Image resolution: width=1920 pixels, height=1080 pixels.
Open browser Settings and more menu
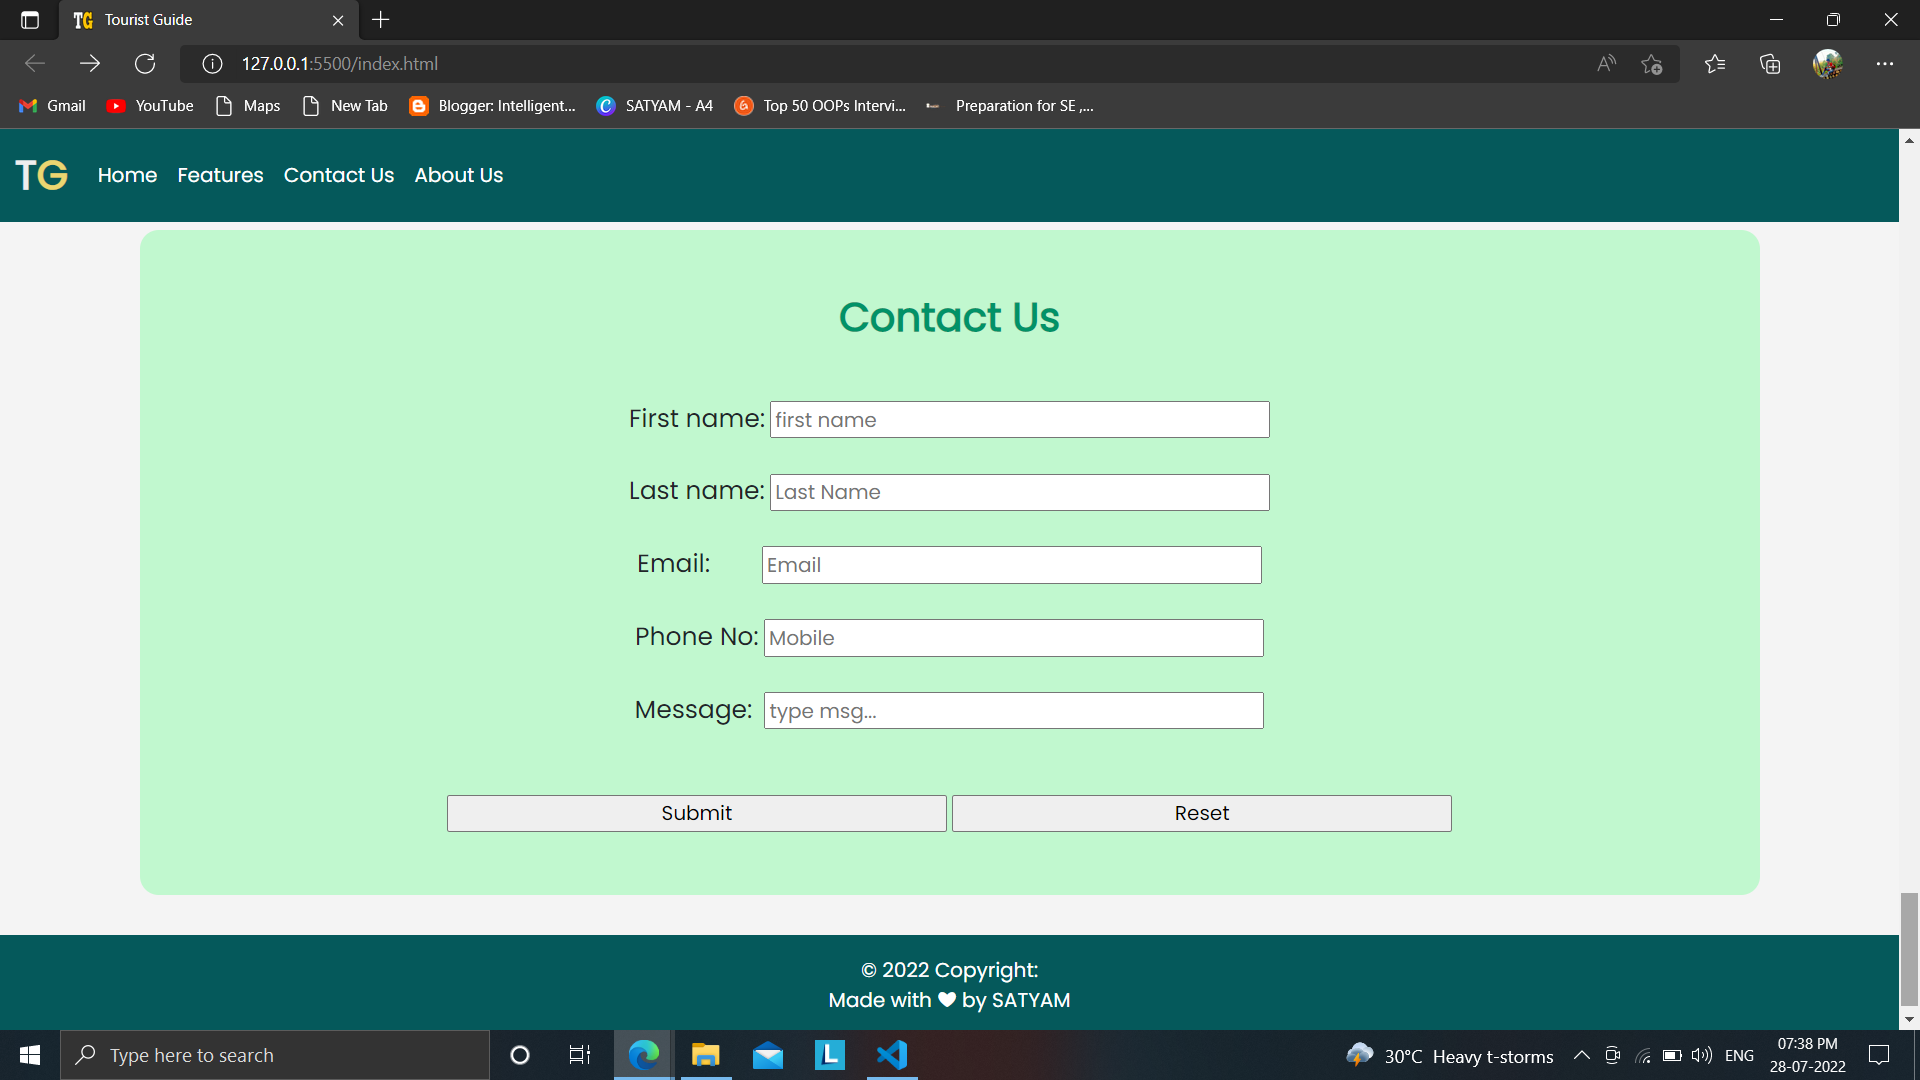(x=1884, y=64)
